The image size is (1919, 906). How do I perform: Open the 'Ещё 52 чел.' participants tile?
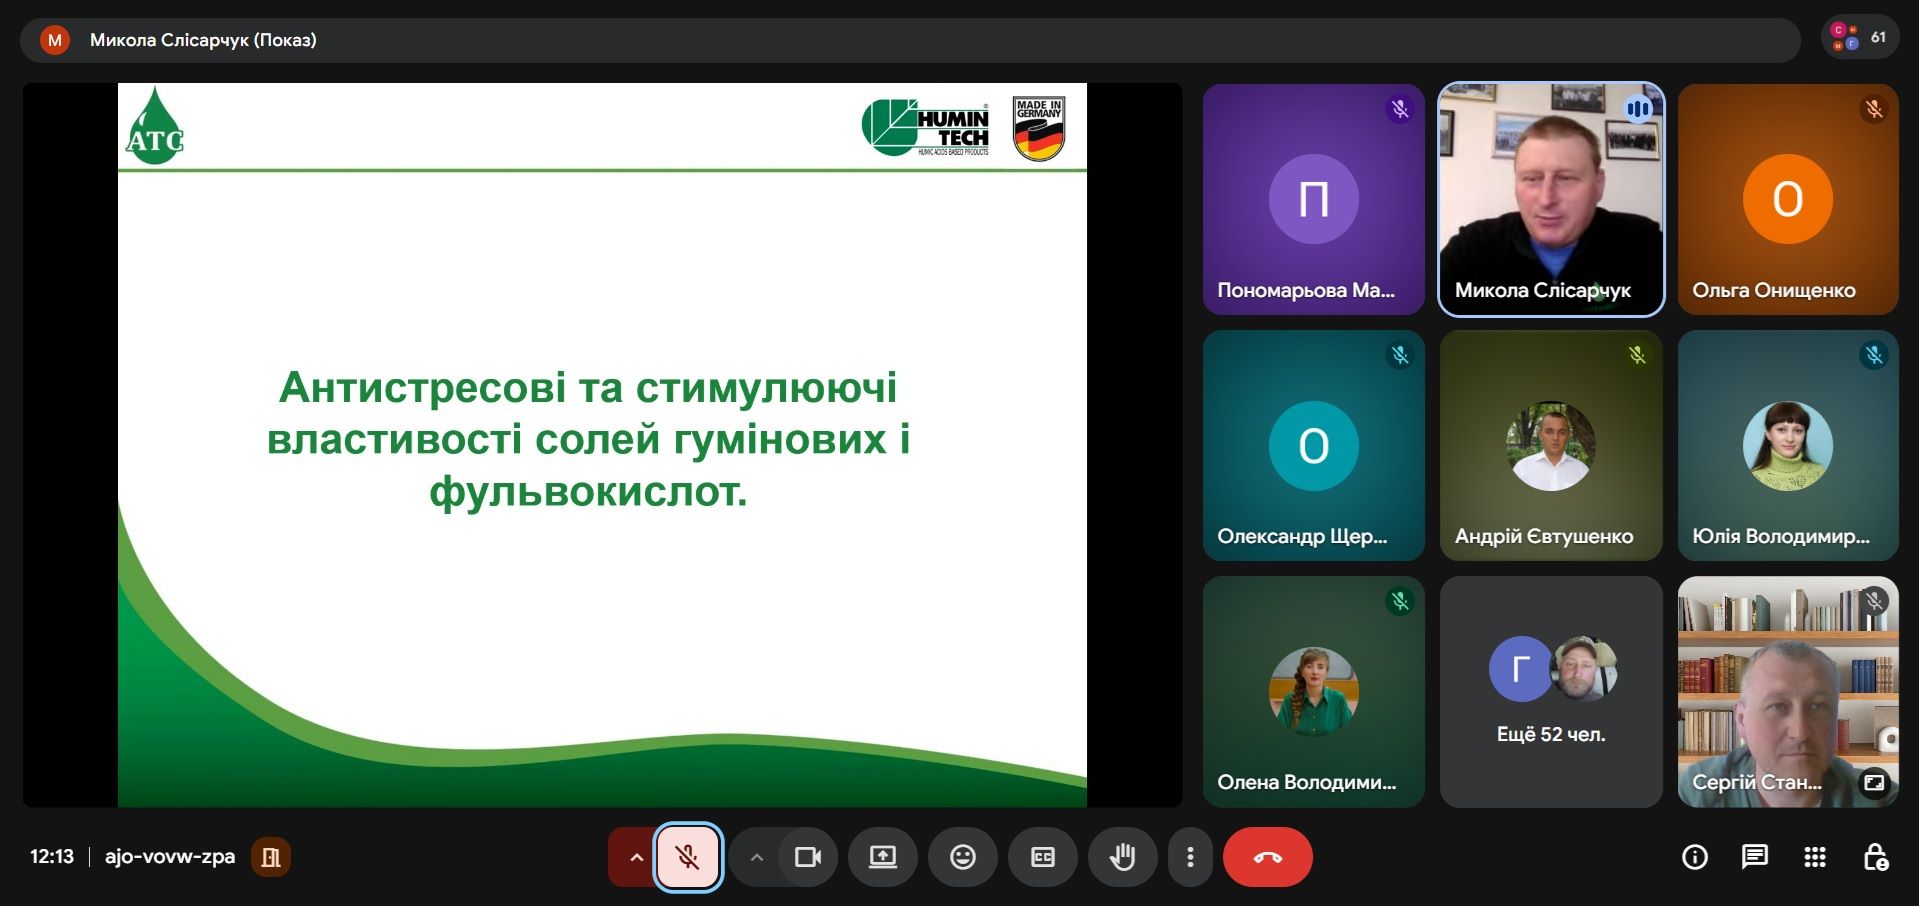coord(1550,692)
